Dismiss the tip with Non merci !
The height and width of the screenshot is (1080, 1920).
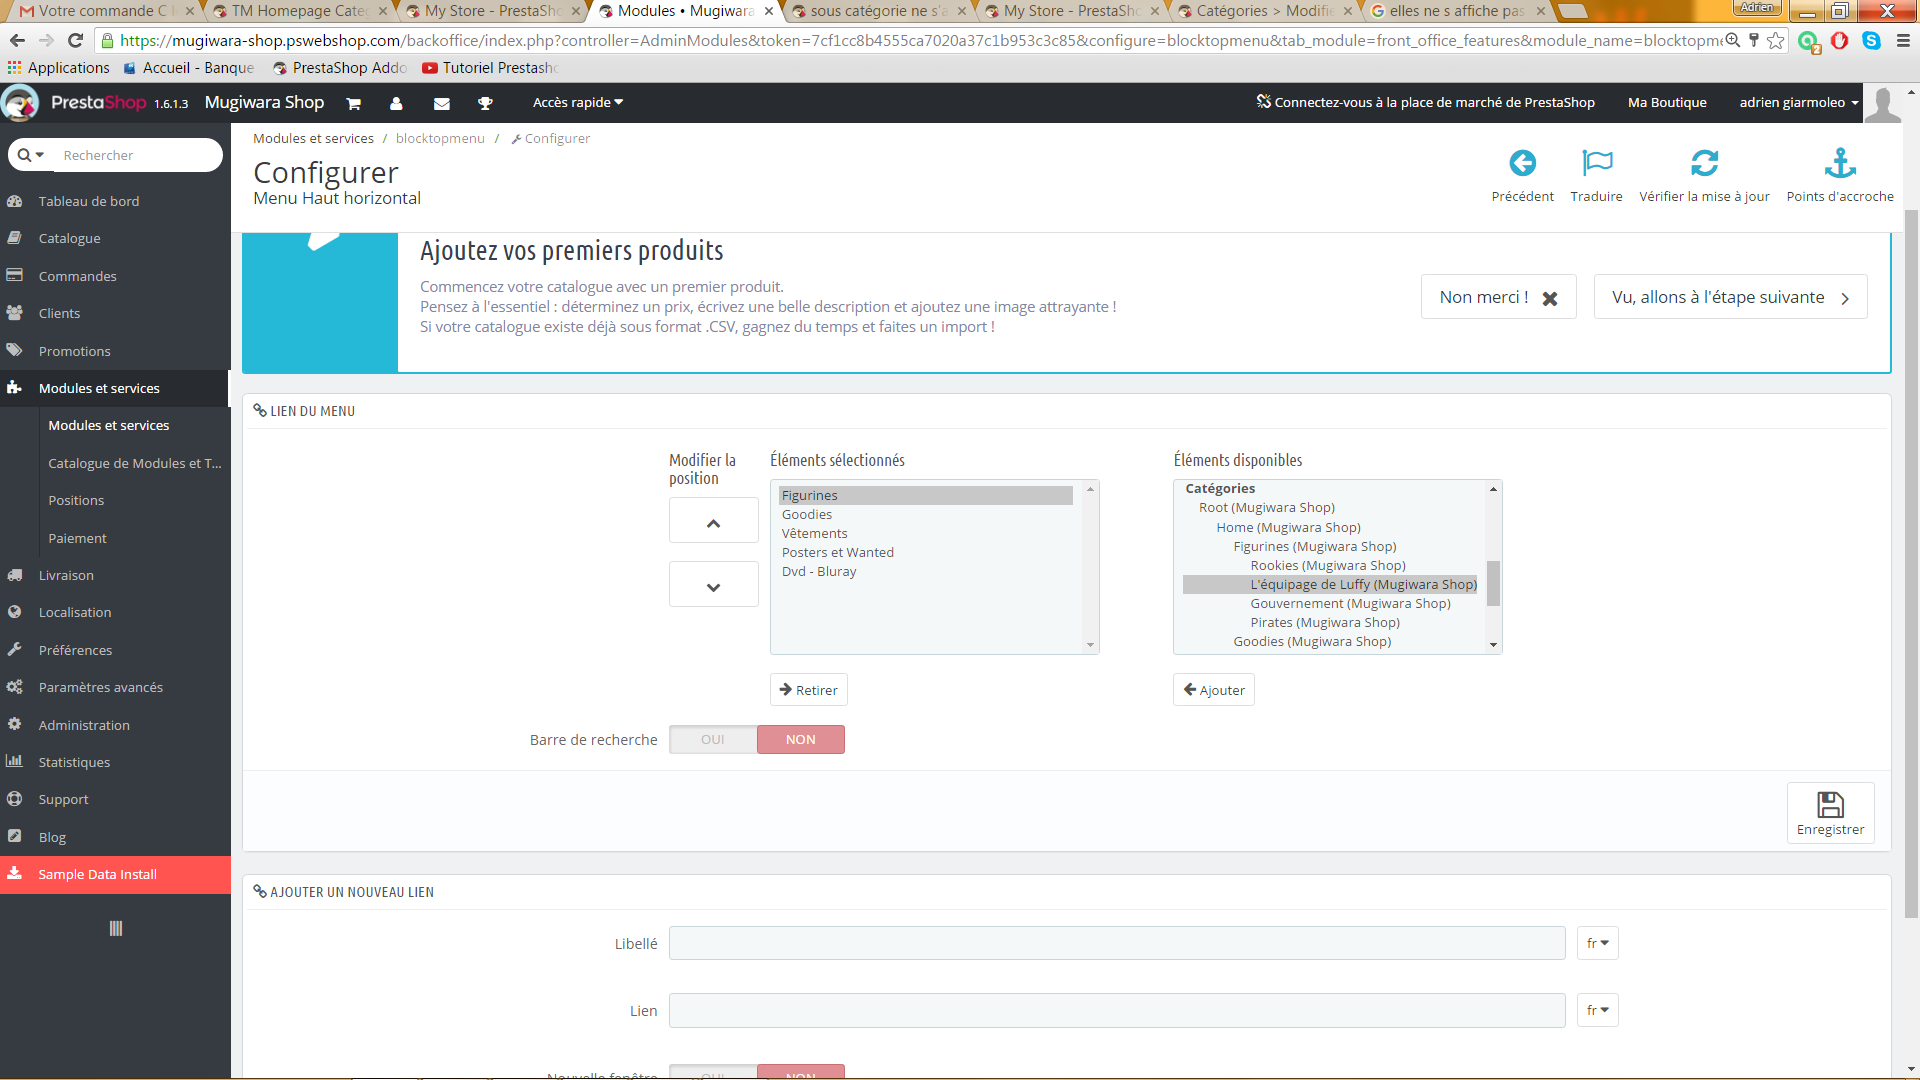point(1498,297)
